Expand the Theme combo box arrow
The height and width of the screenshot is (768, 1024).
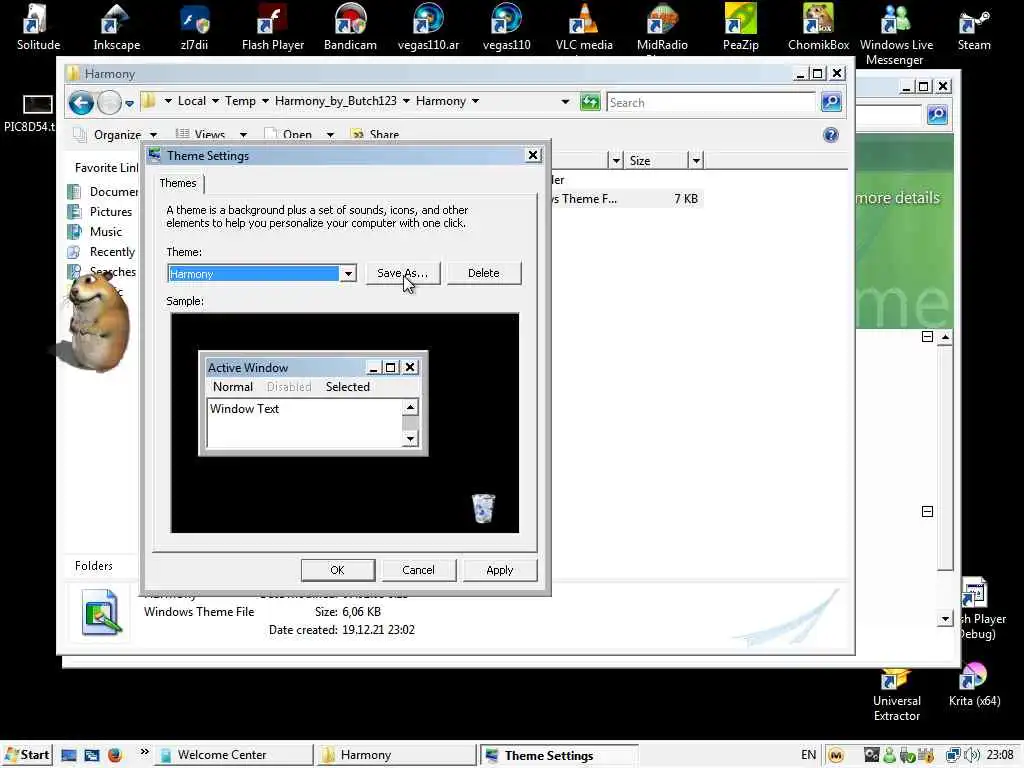(x=348, y=274)
